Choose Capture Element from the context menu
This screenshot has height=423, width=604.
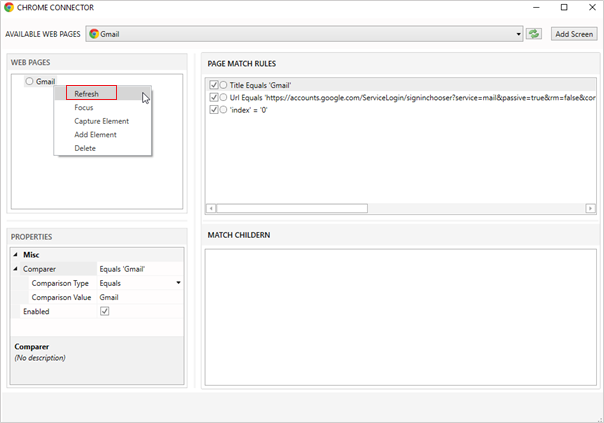click(x=101, y=121)
